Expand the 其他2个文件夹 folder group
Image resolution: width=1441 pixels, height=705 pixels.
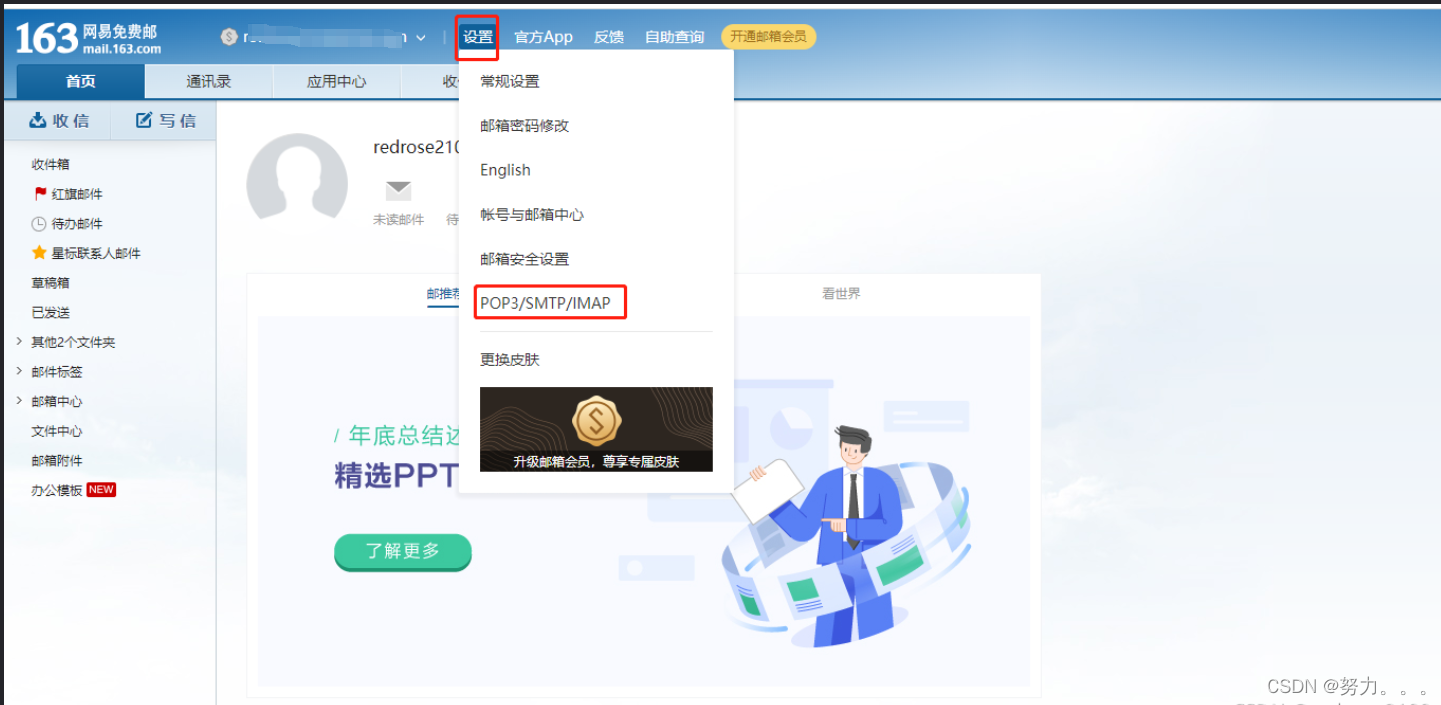(x=17, y=341)
